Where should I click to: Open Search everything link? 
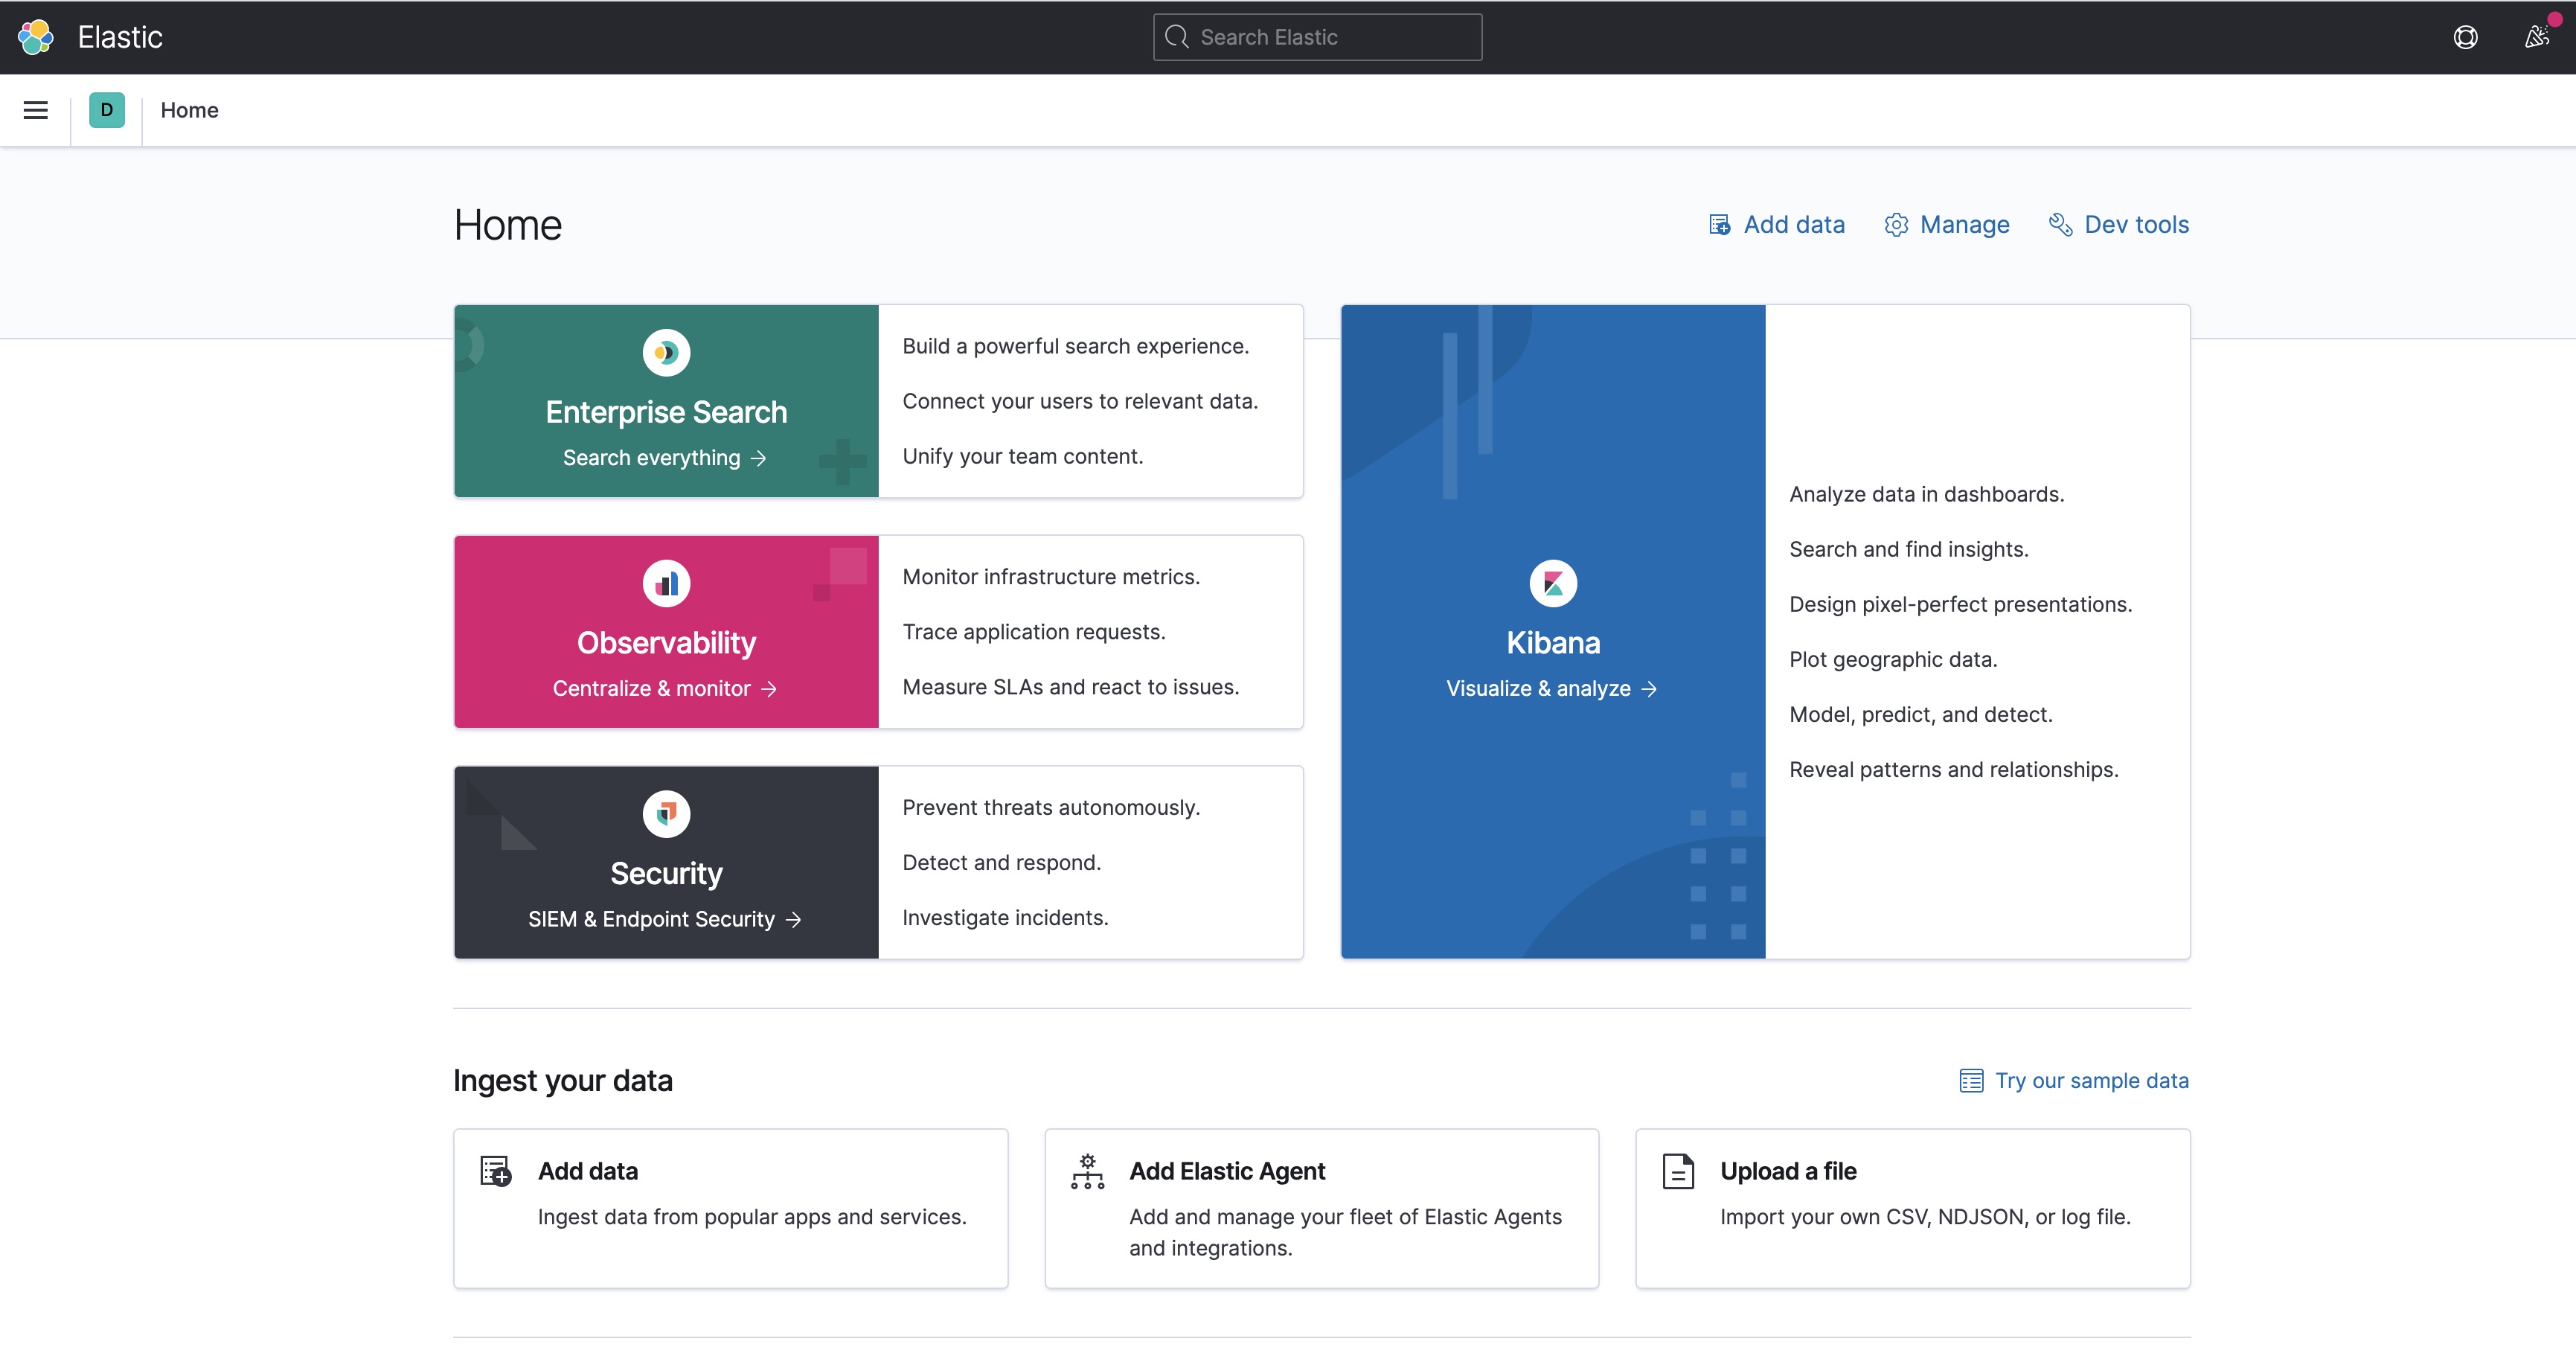[665, 458]
